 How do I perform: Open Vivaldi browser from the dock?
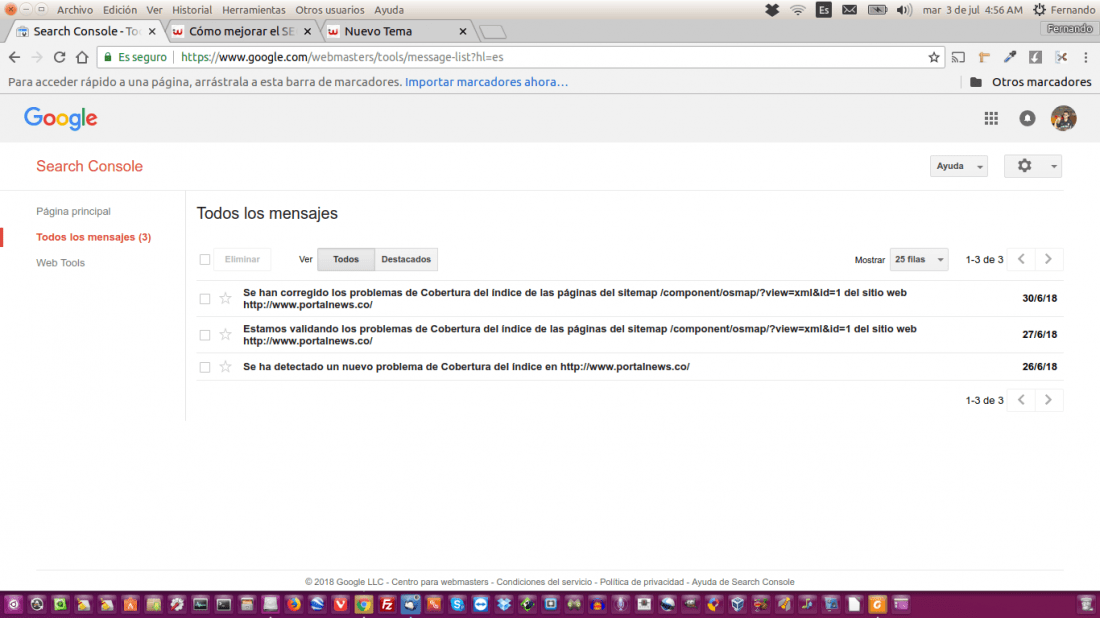pyautogui.click(x=340, y=604)
